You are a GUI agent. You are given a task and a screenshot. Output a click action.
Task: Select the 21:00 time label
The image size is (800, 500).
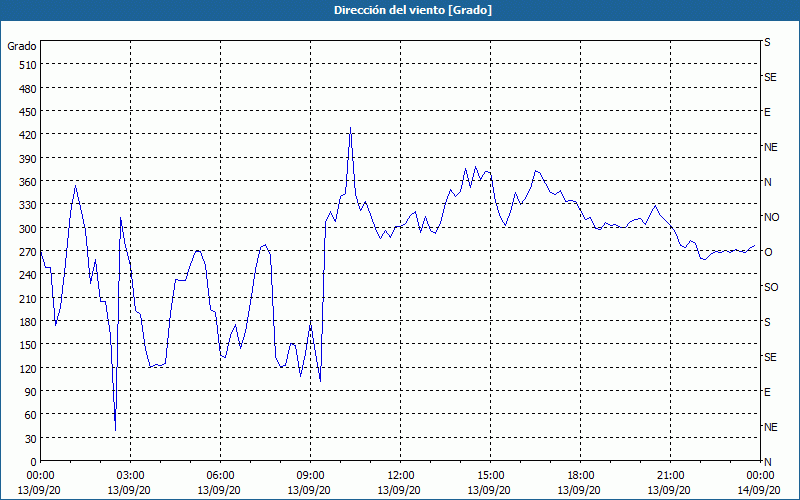pos(670,476)
